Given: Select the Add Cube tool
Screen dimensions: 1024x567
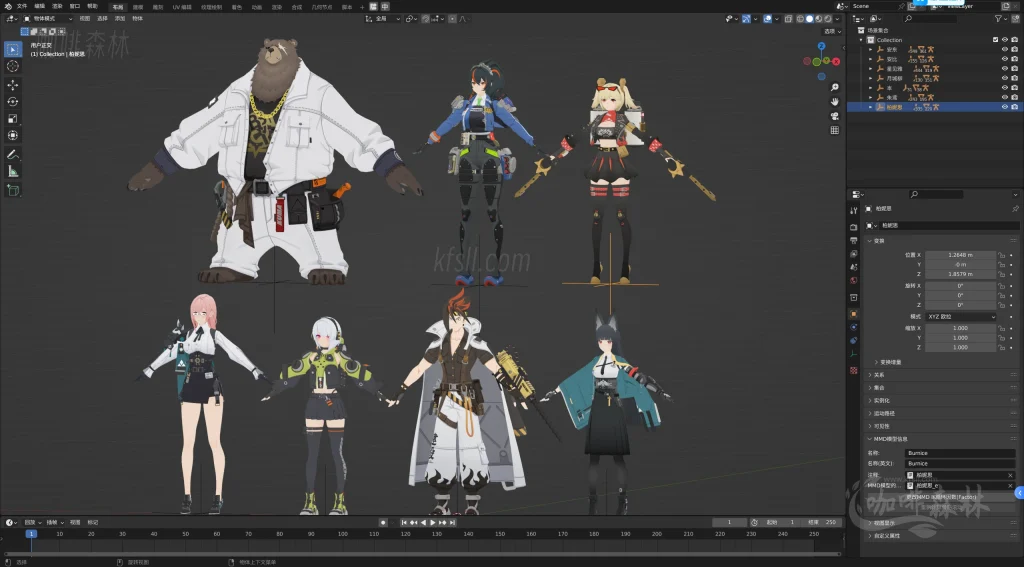Looking at the screenshot, I should coord(12,190).
